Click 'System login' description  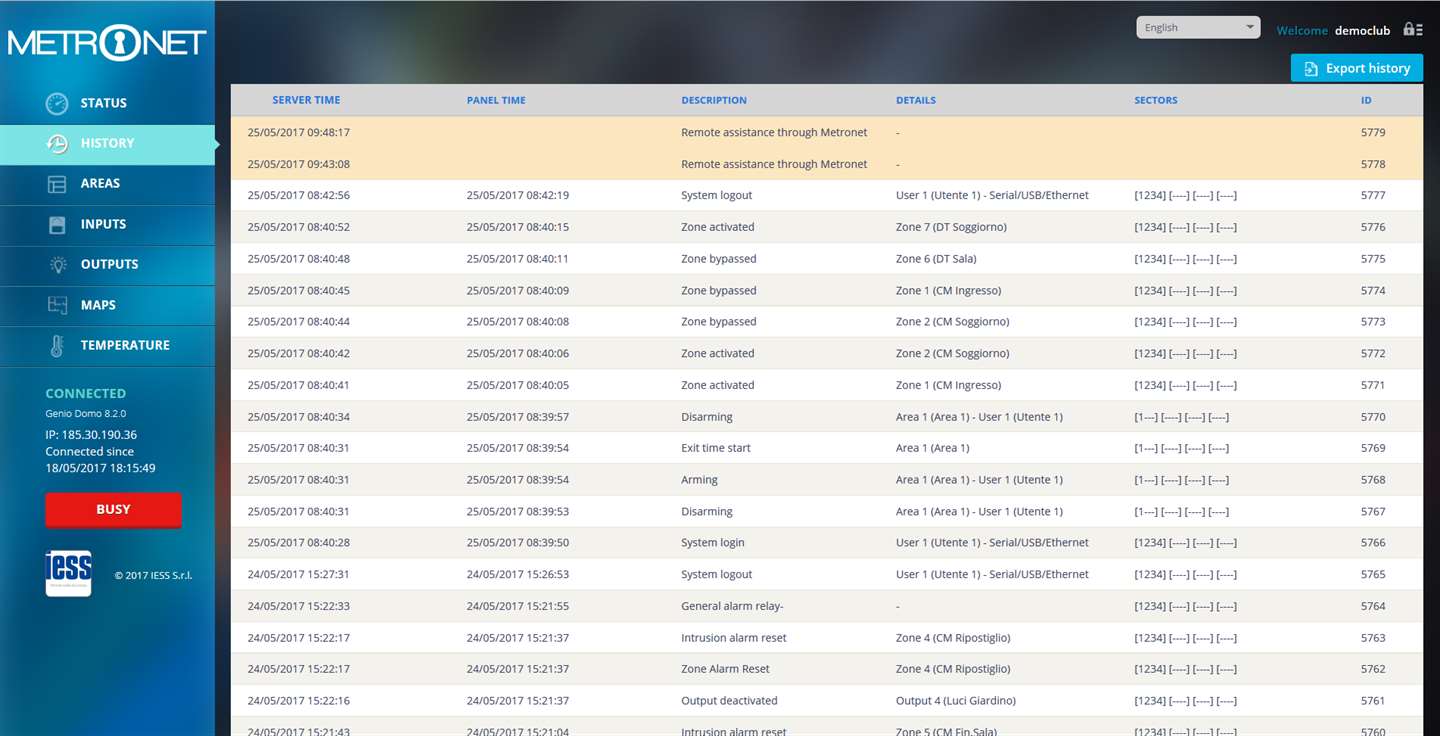click(x=713, y=543)
